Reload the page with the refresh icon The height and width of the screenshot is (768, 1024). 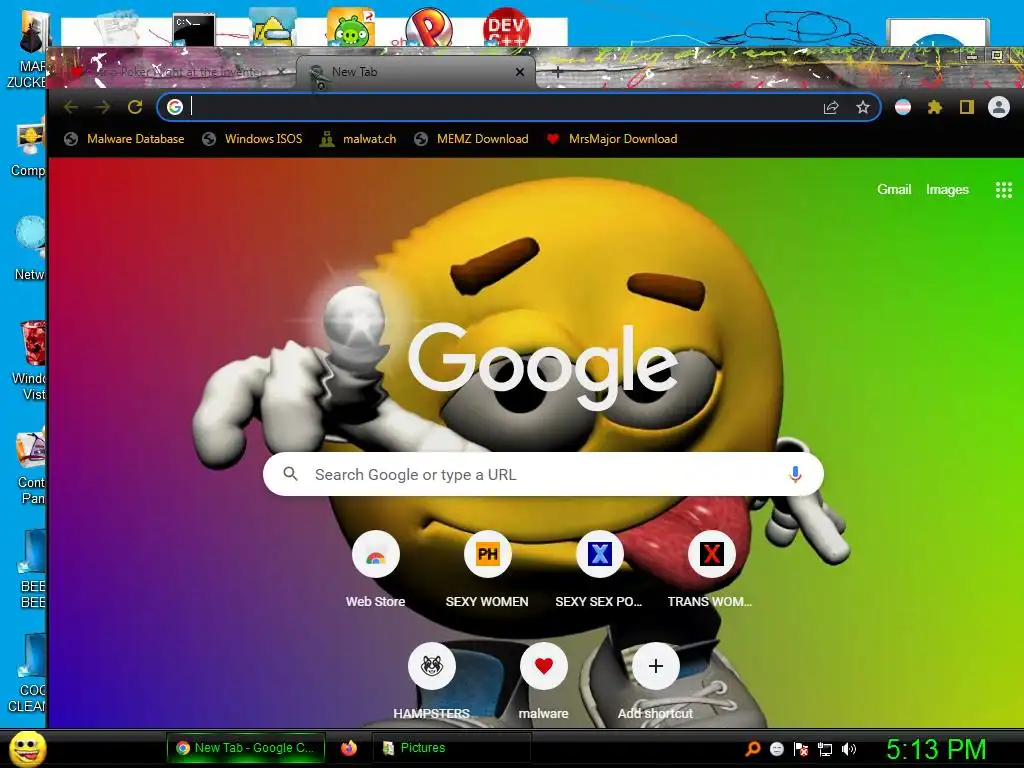(x=135, y=107)
